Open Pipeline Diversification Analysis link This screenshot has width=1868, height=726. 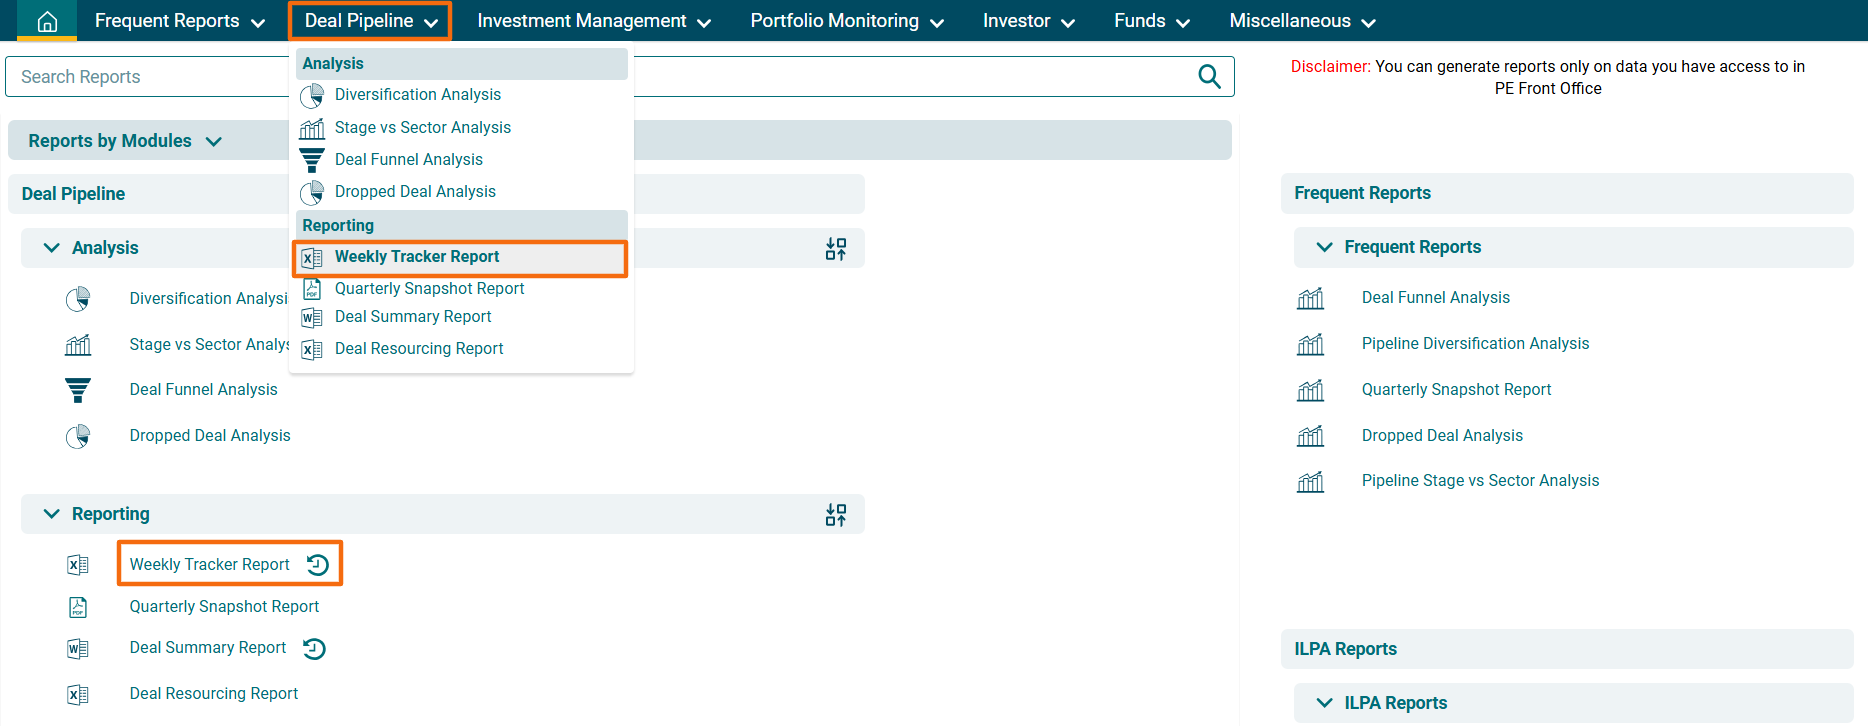point(1475,344)
